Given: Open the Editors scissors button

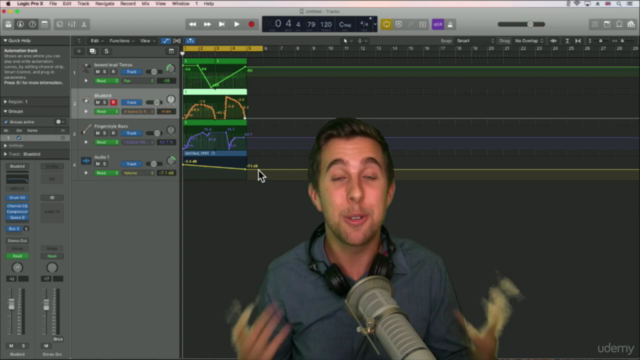Looking at the screenshot, I should click(x=84, y=24).
